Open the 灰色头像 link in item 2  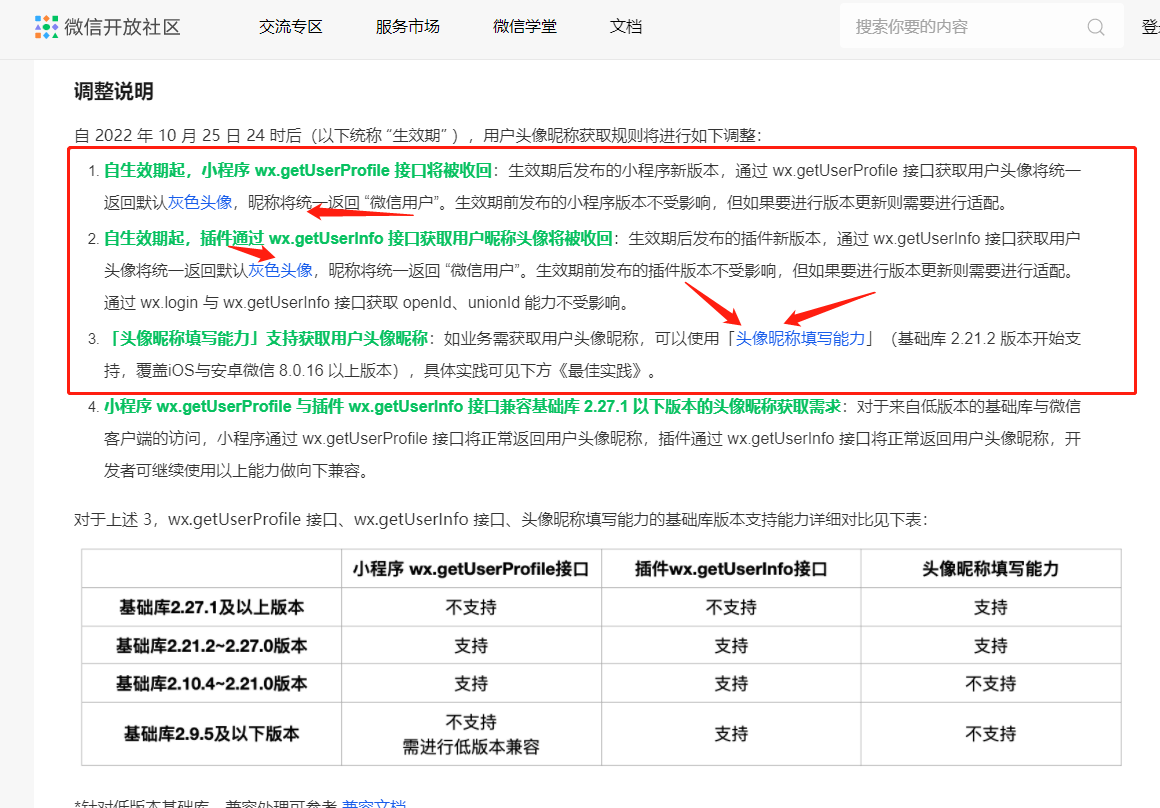click(x=280, y=270)
